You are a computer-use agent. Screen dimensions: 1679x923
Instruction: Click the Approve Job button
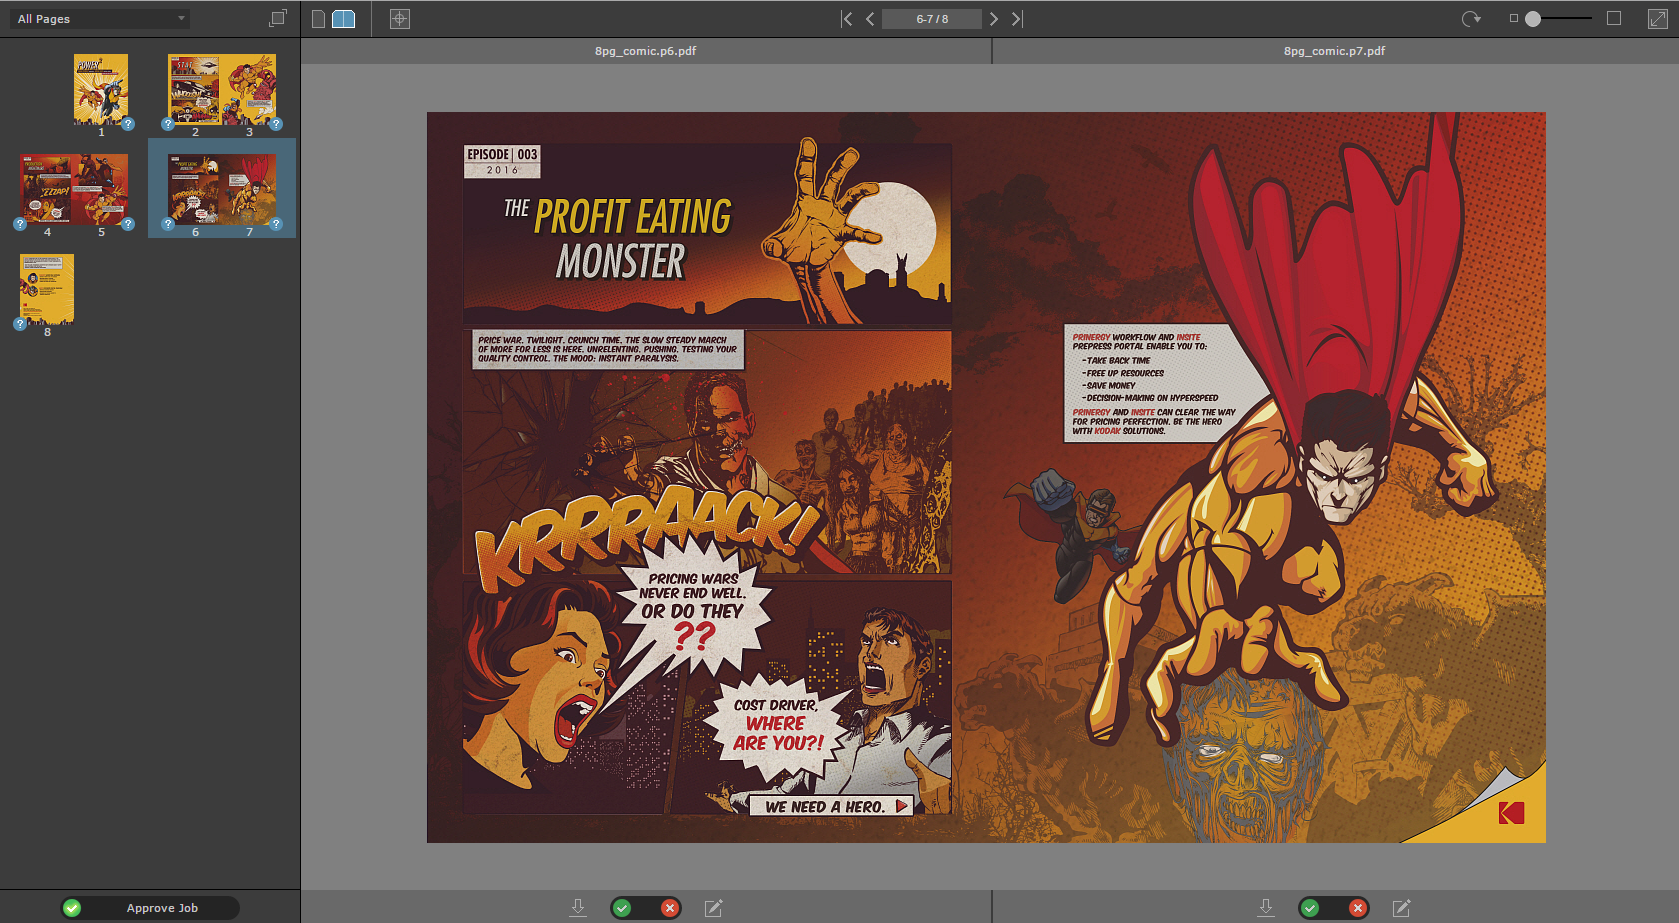coord(150,908)
